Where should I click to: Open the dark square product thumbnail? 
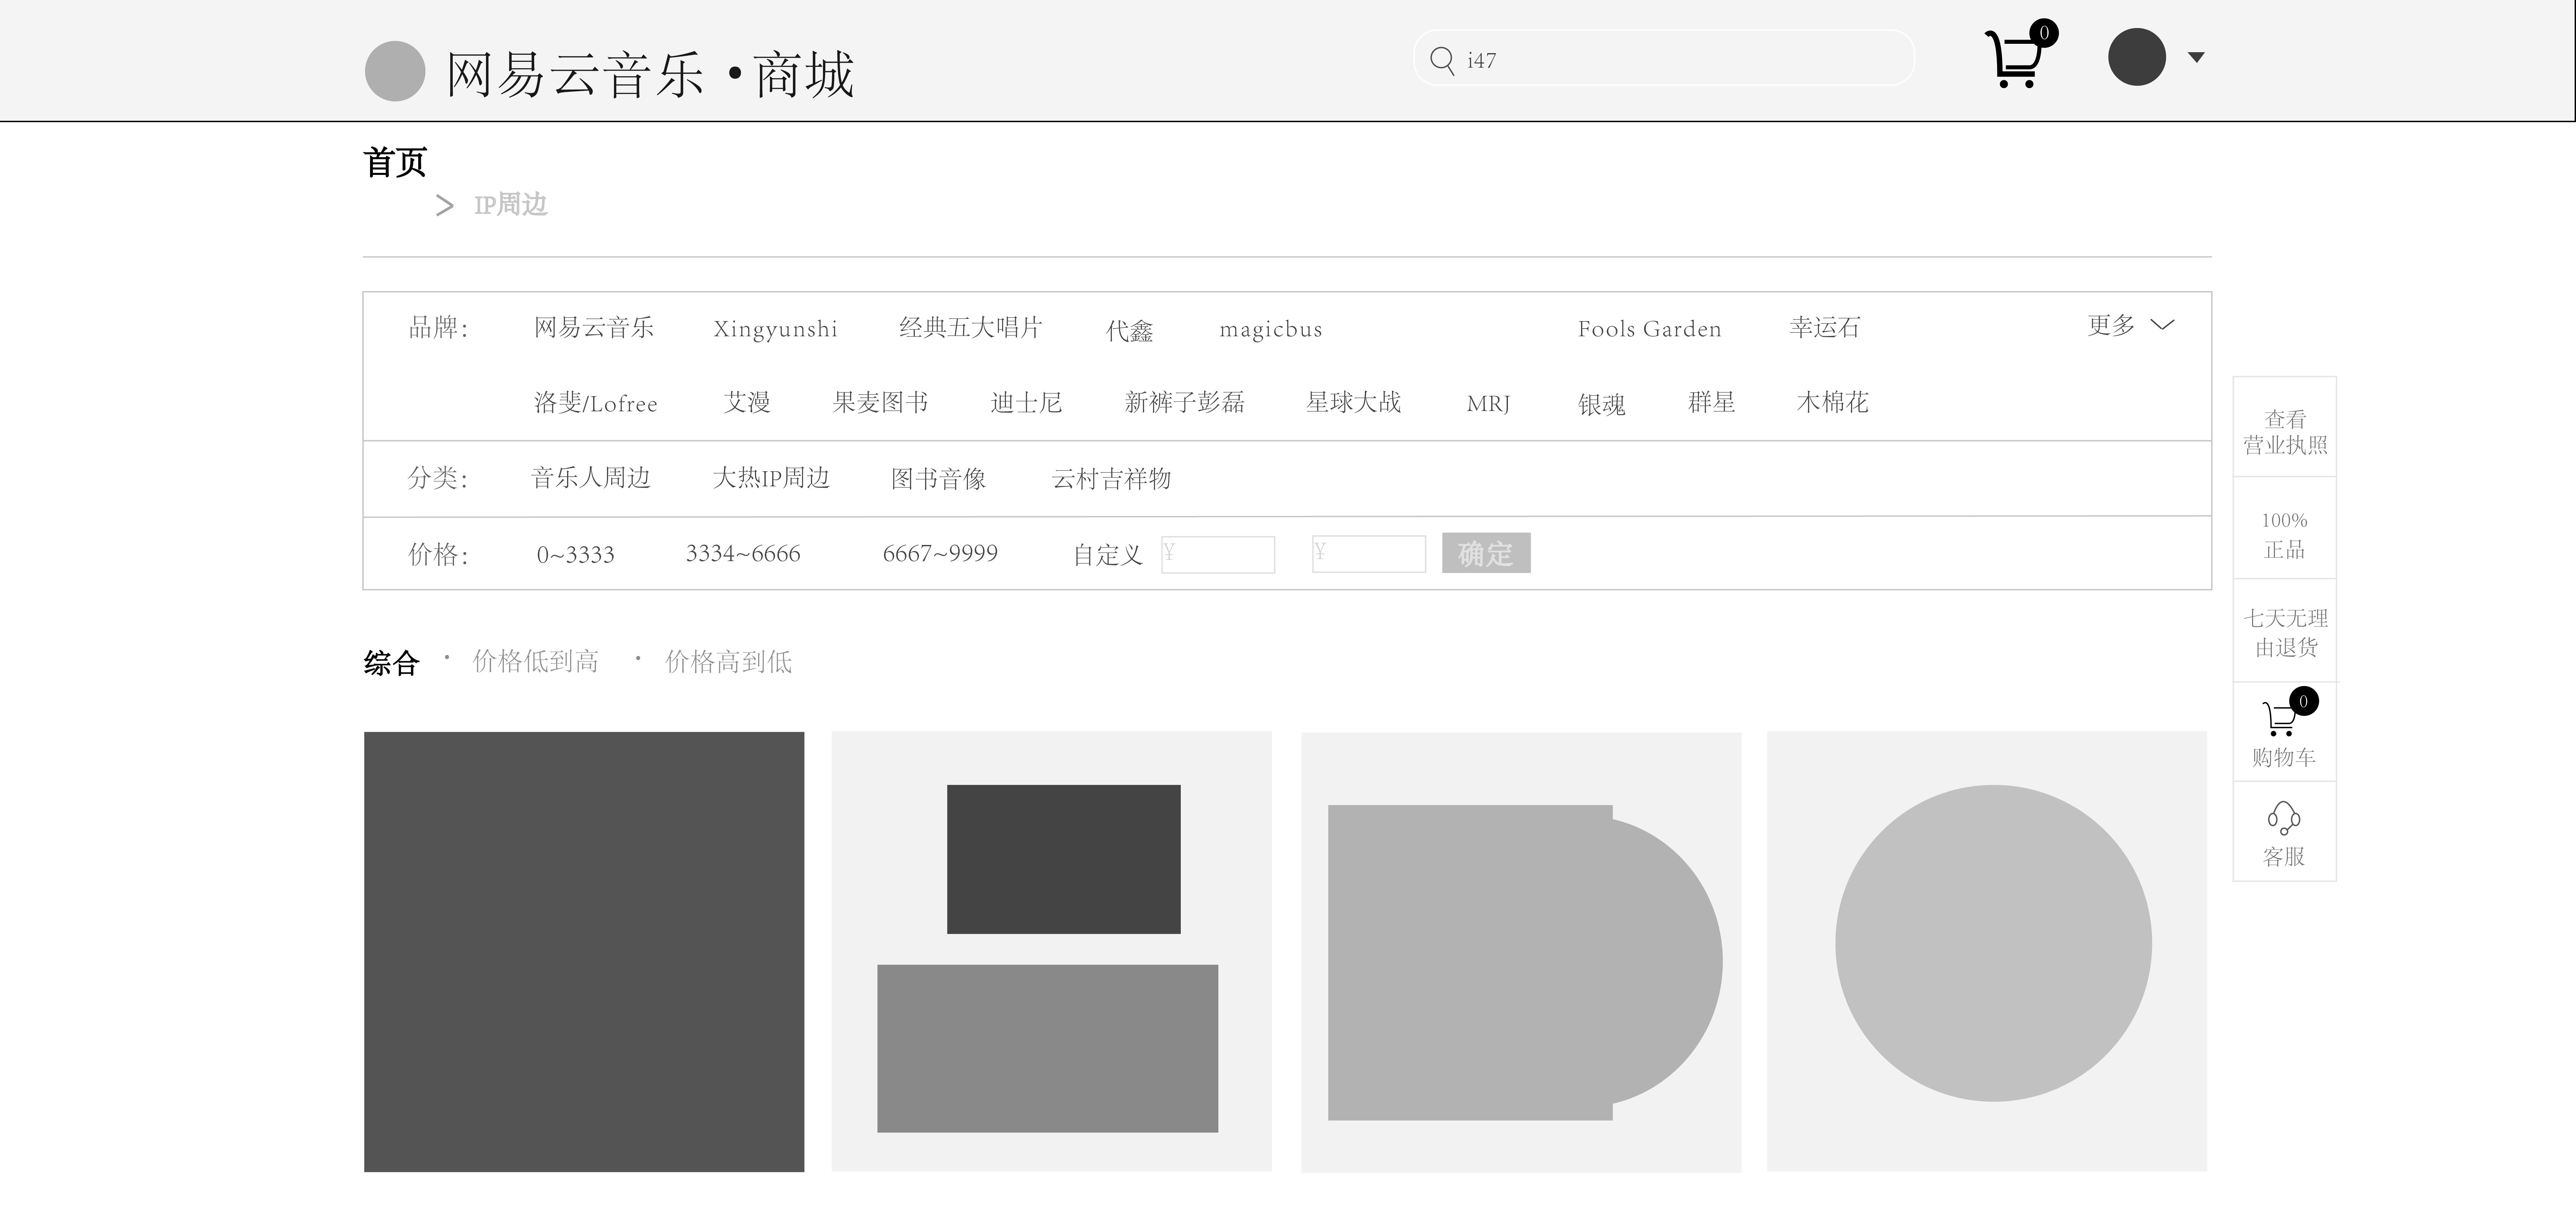(584, 952)
